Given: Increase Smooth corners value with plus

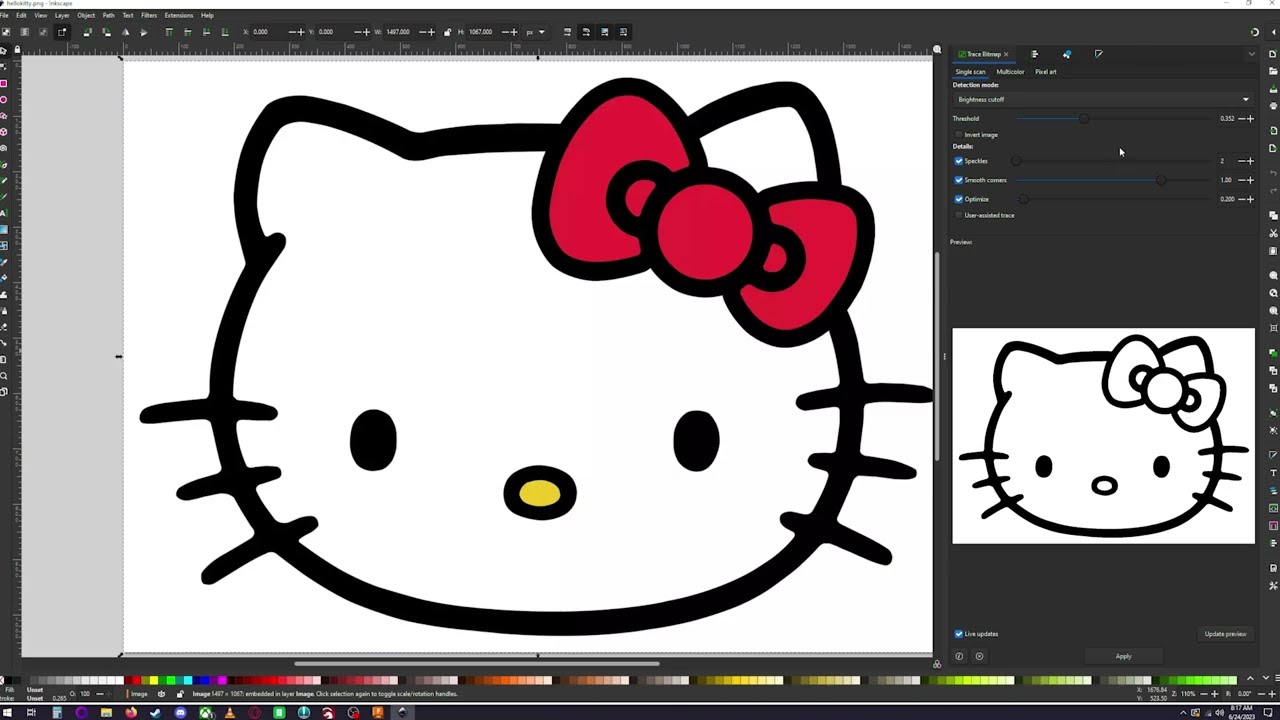Looking at the screenshot, I should point(1250,180).
